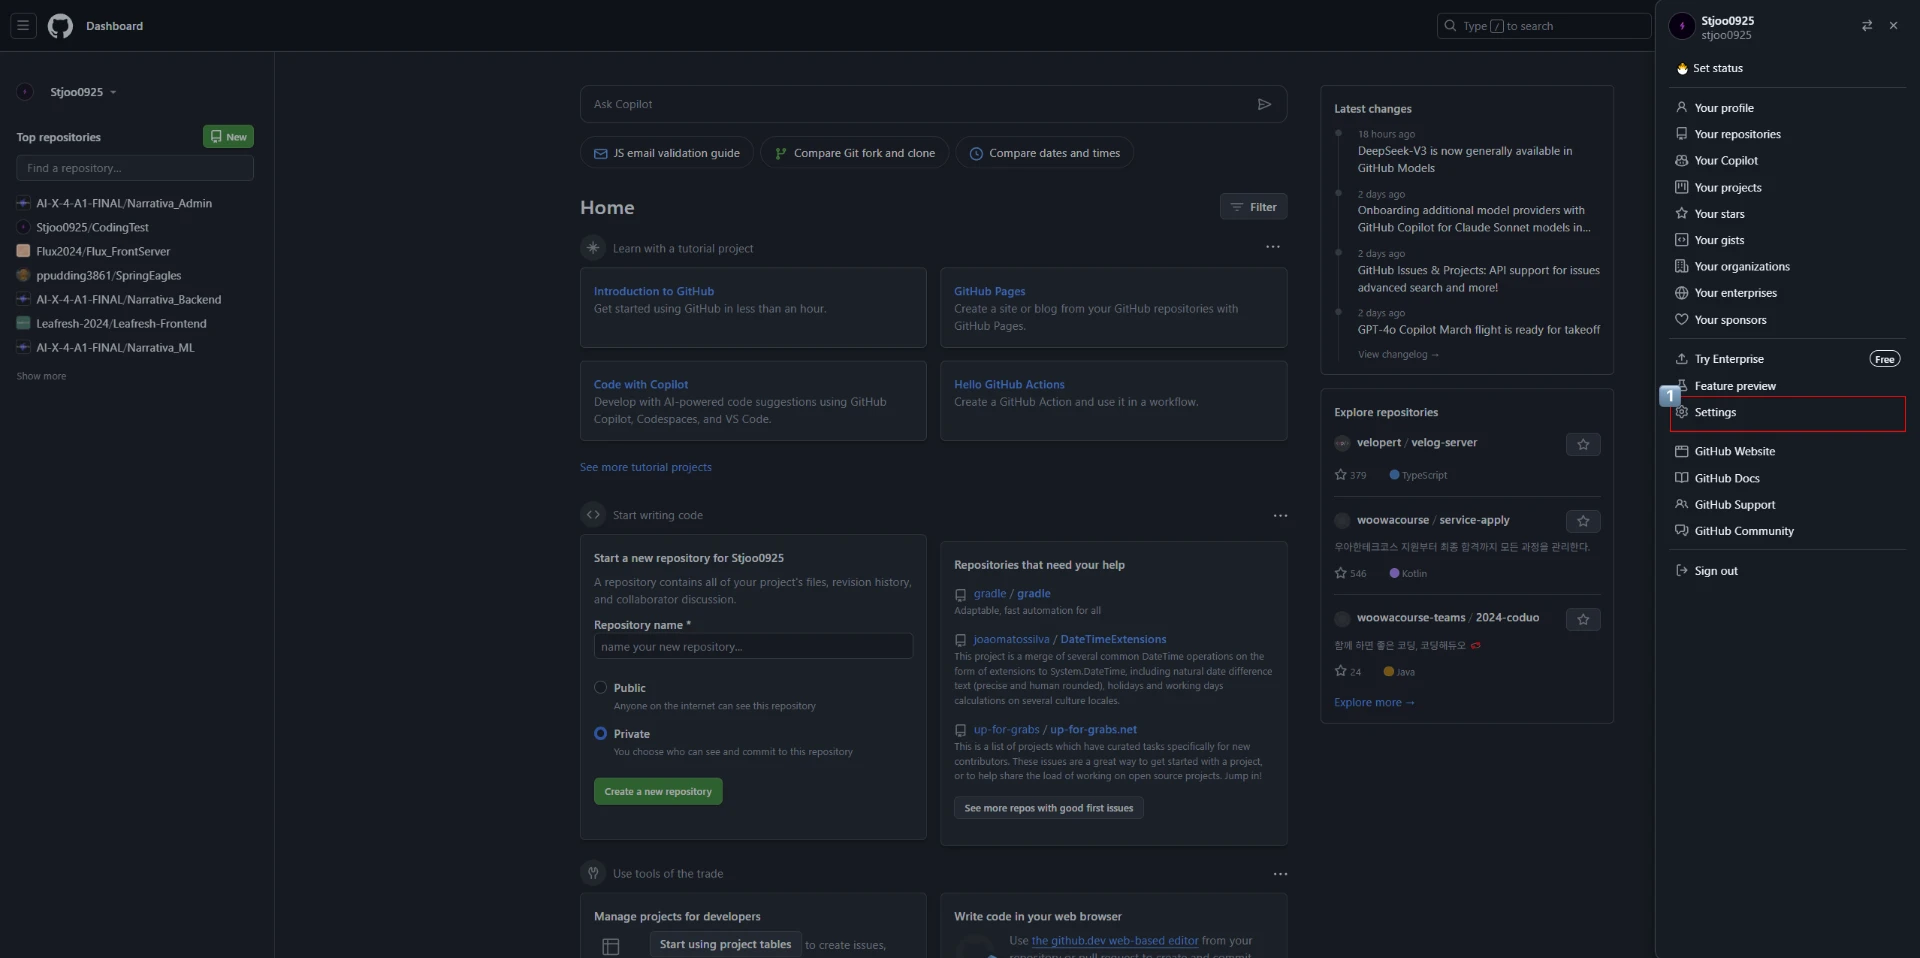1920x958 pixels.
Task: Click the project table icon under Manage projects
Action: [611, 946]
